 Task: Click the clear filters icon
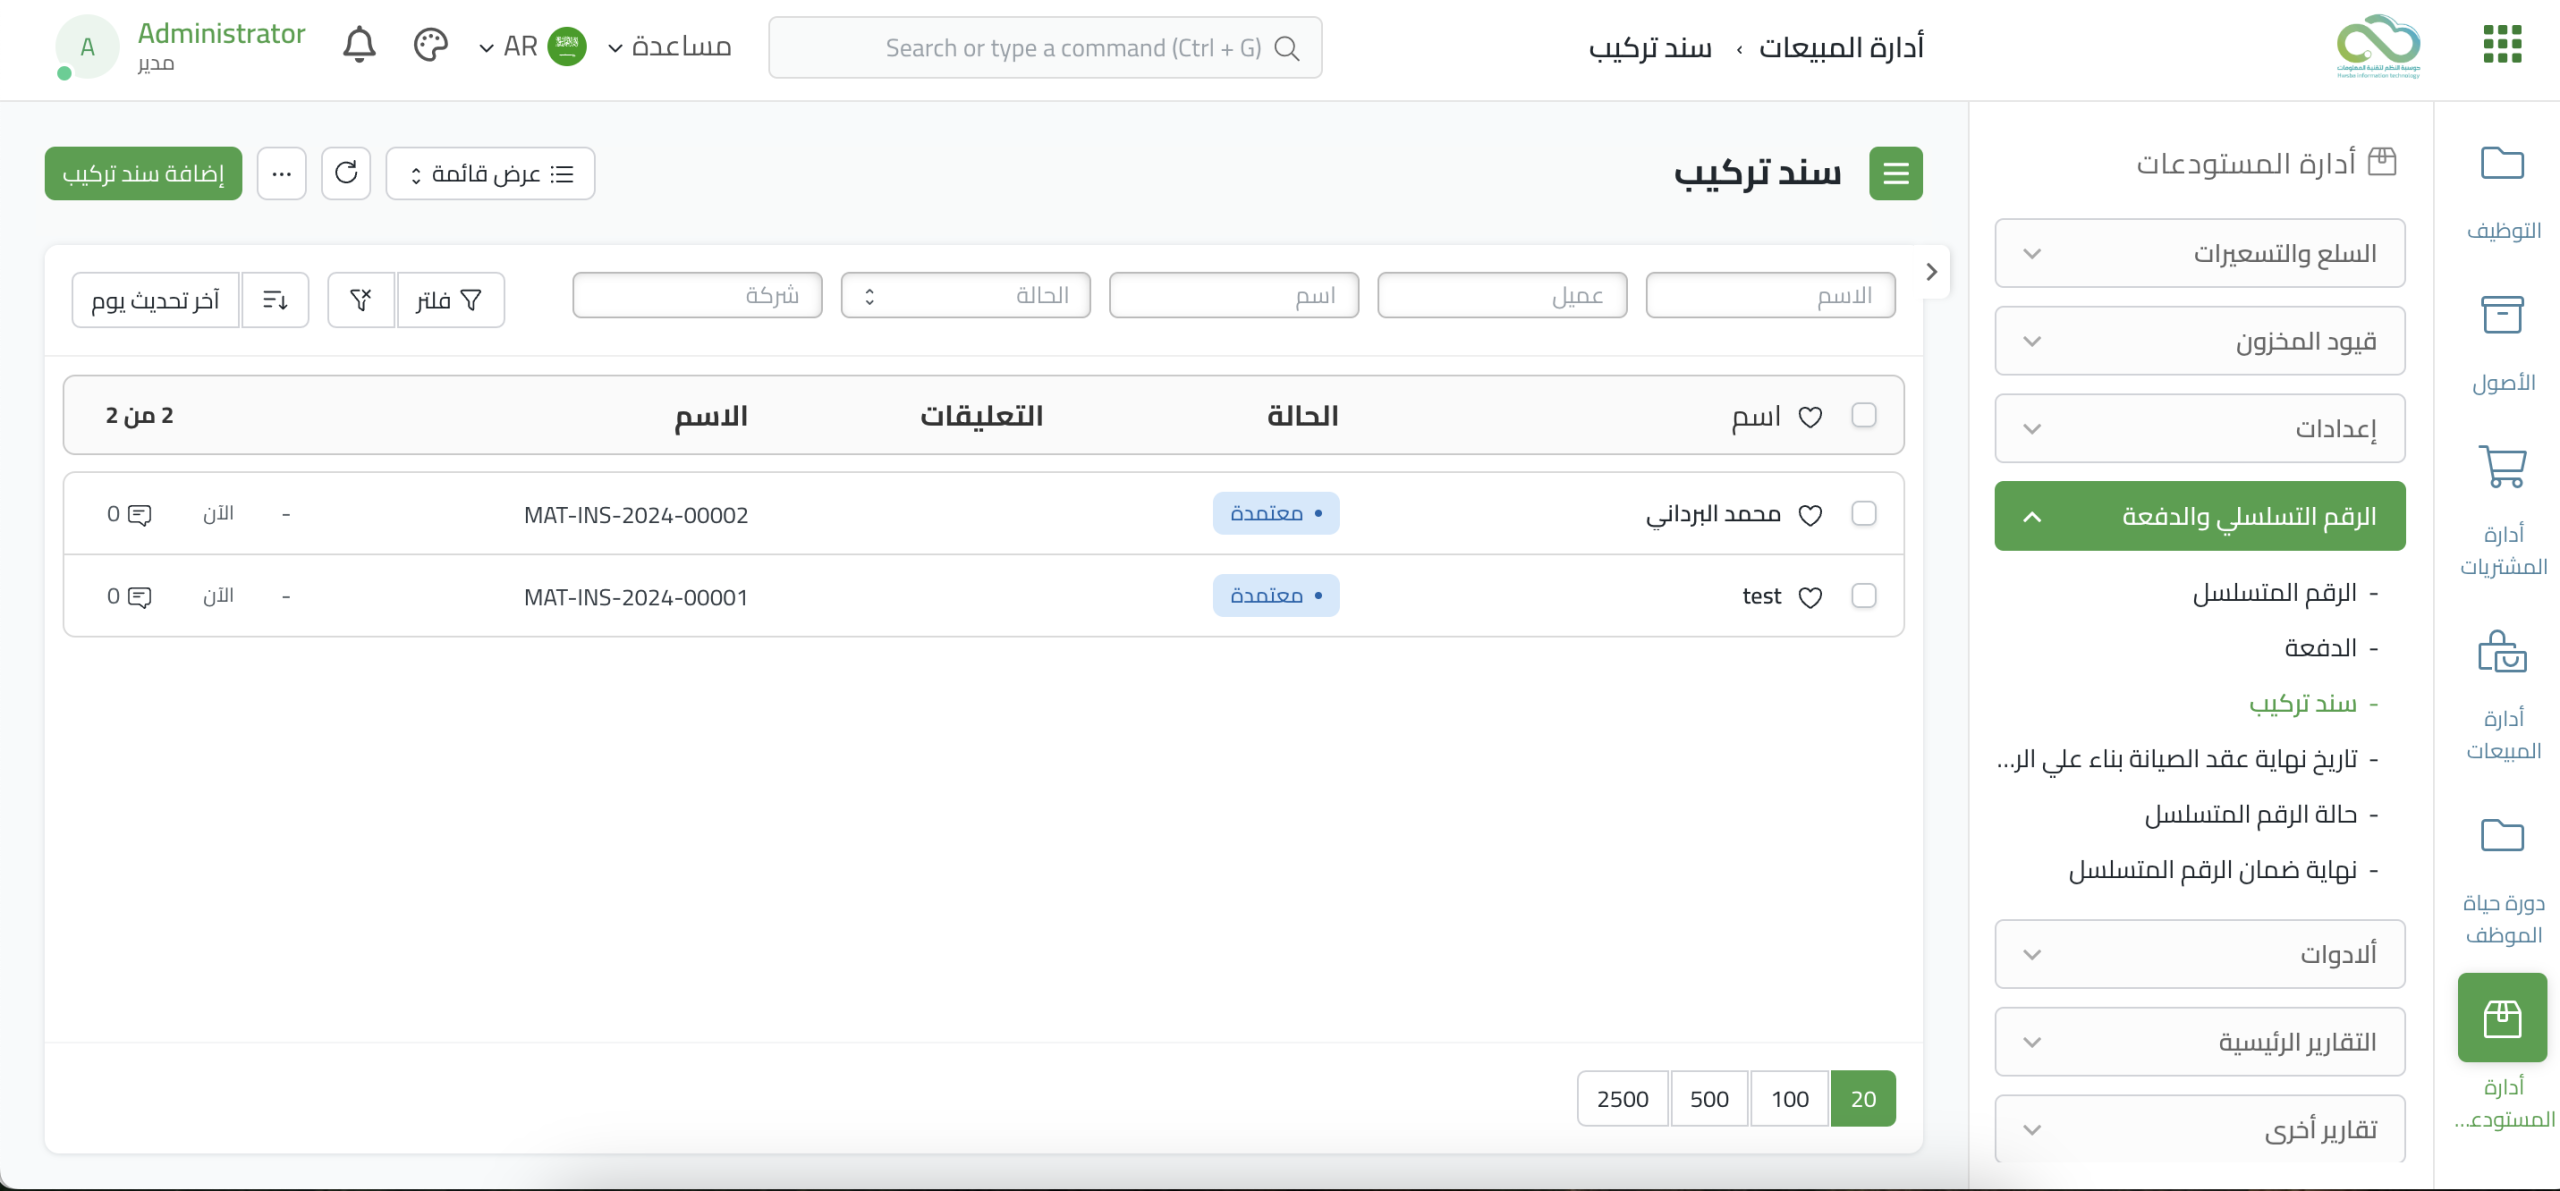(361, 299)
